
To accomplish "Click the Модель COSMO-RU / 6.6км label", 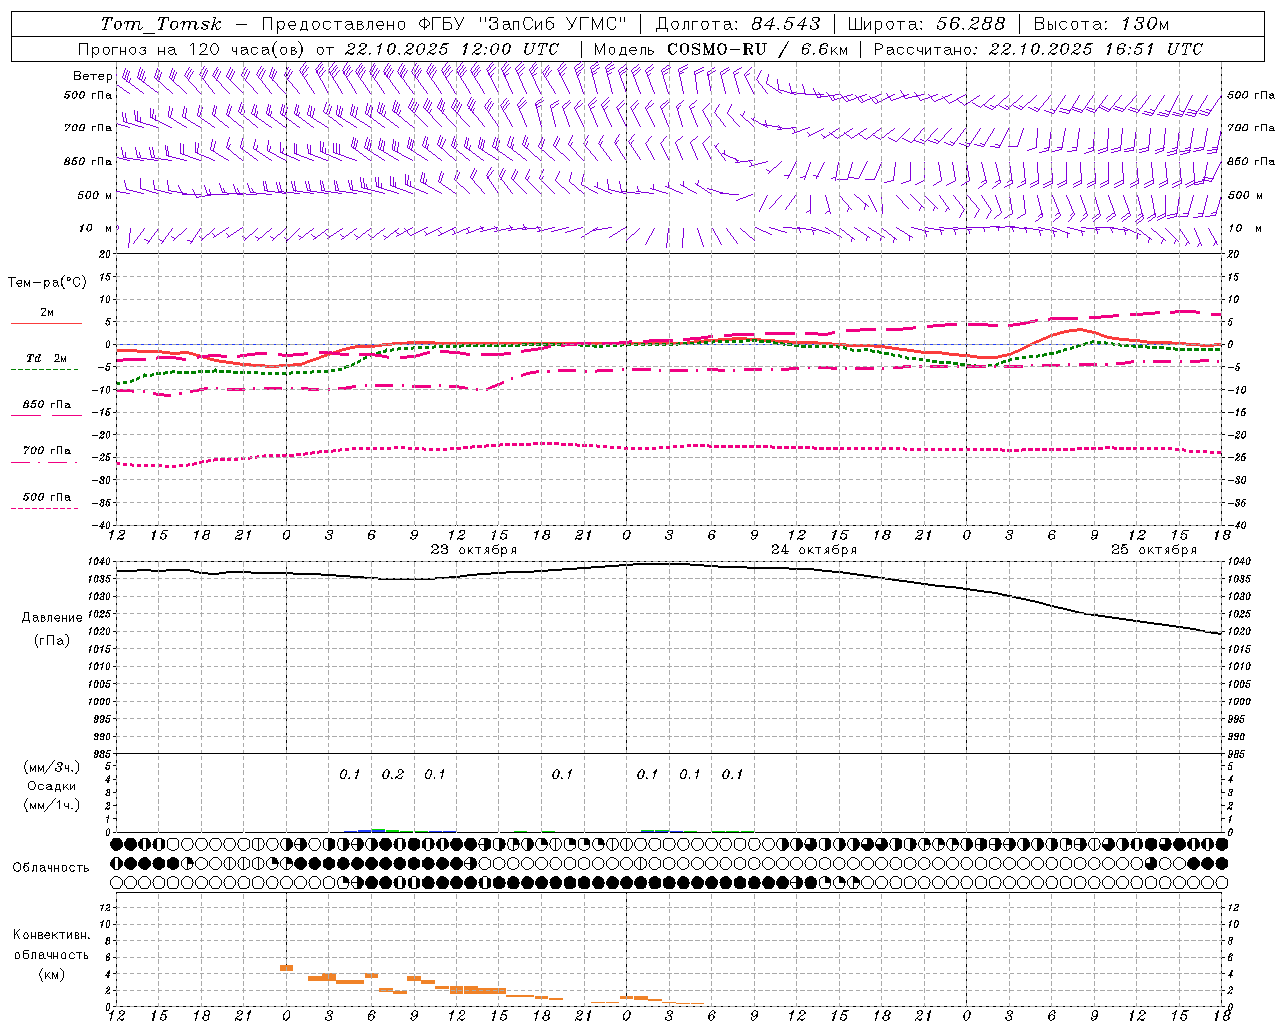I will point(721,49).
